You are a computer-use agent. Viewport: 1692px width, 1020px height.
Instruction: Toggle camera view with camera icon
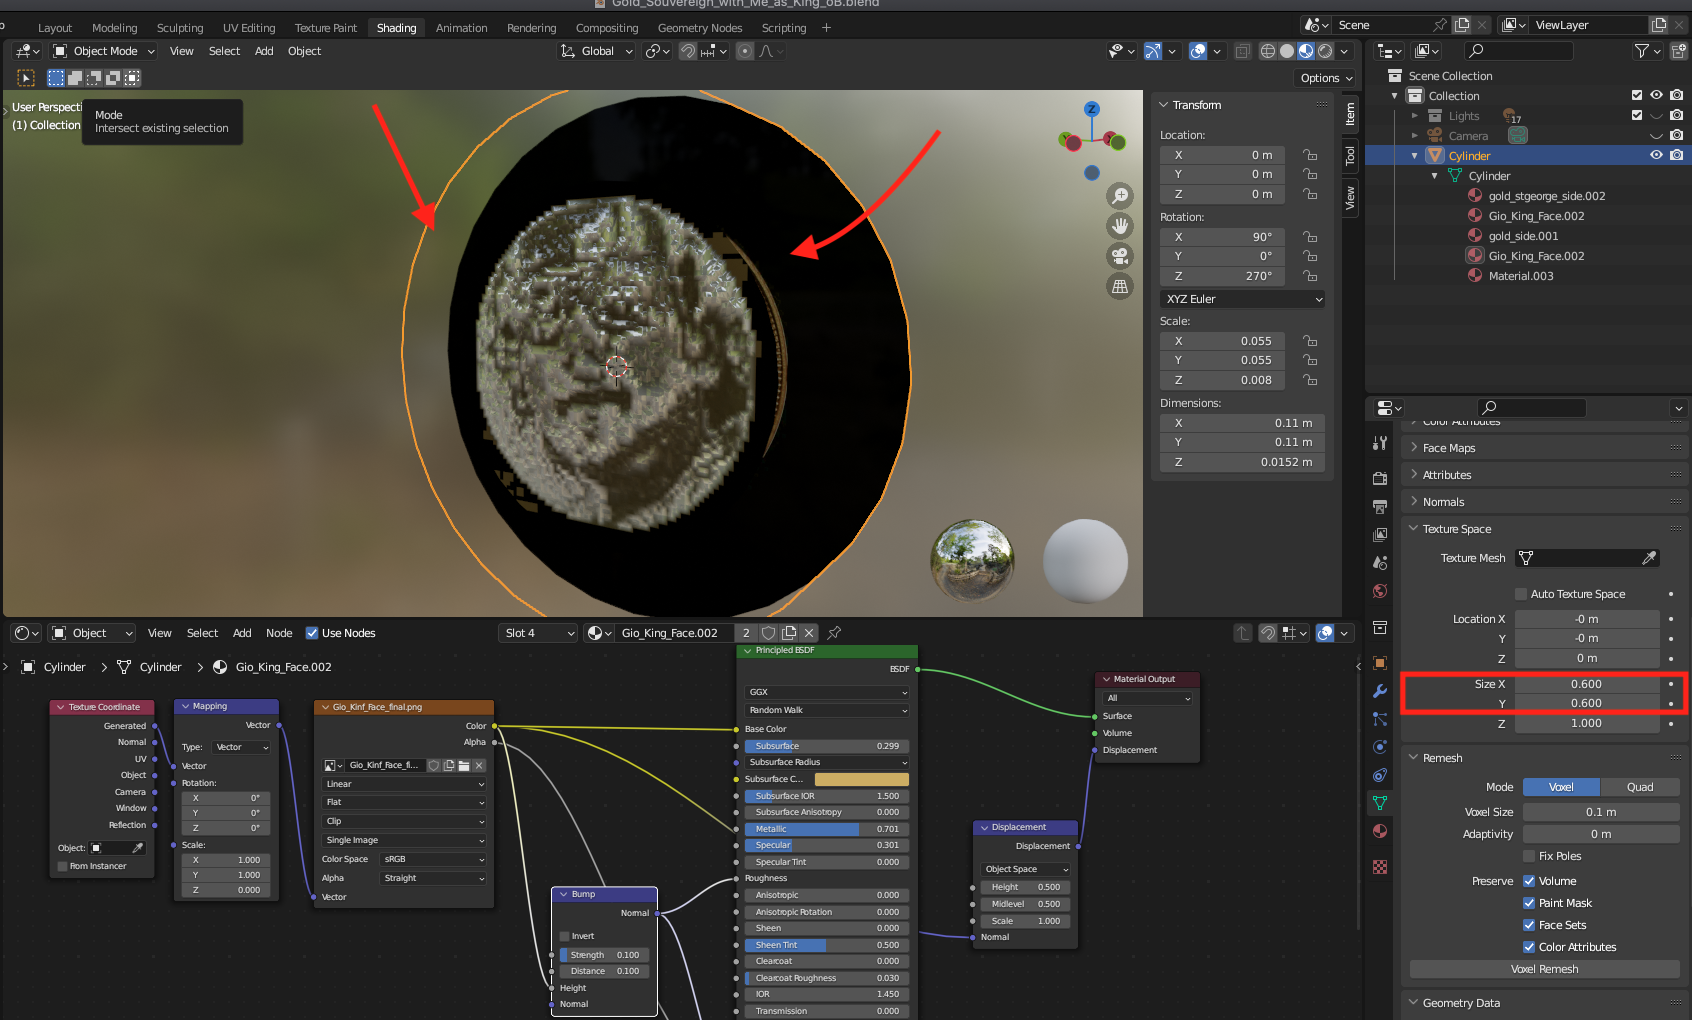[x=1120, y=256]
